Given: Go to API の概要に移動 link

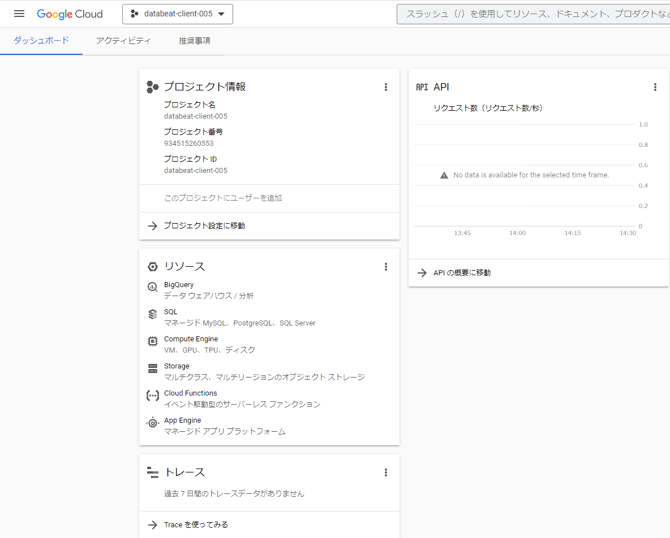Looking at the screenshot, I should [x=462, y=273].
